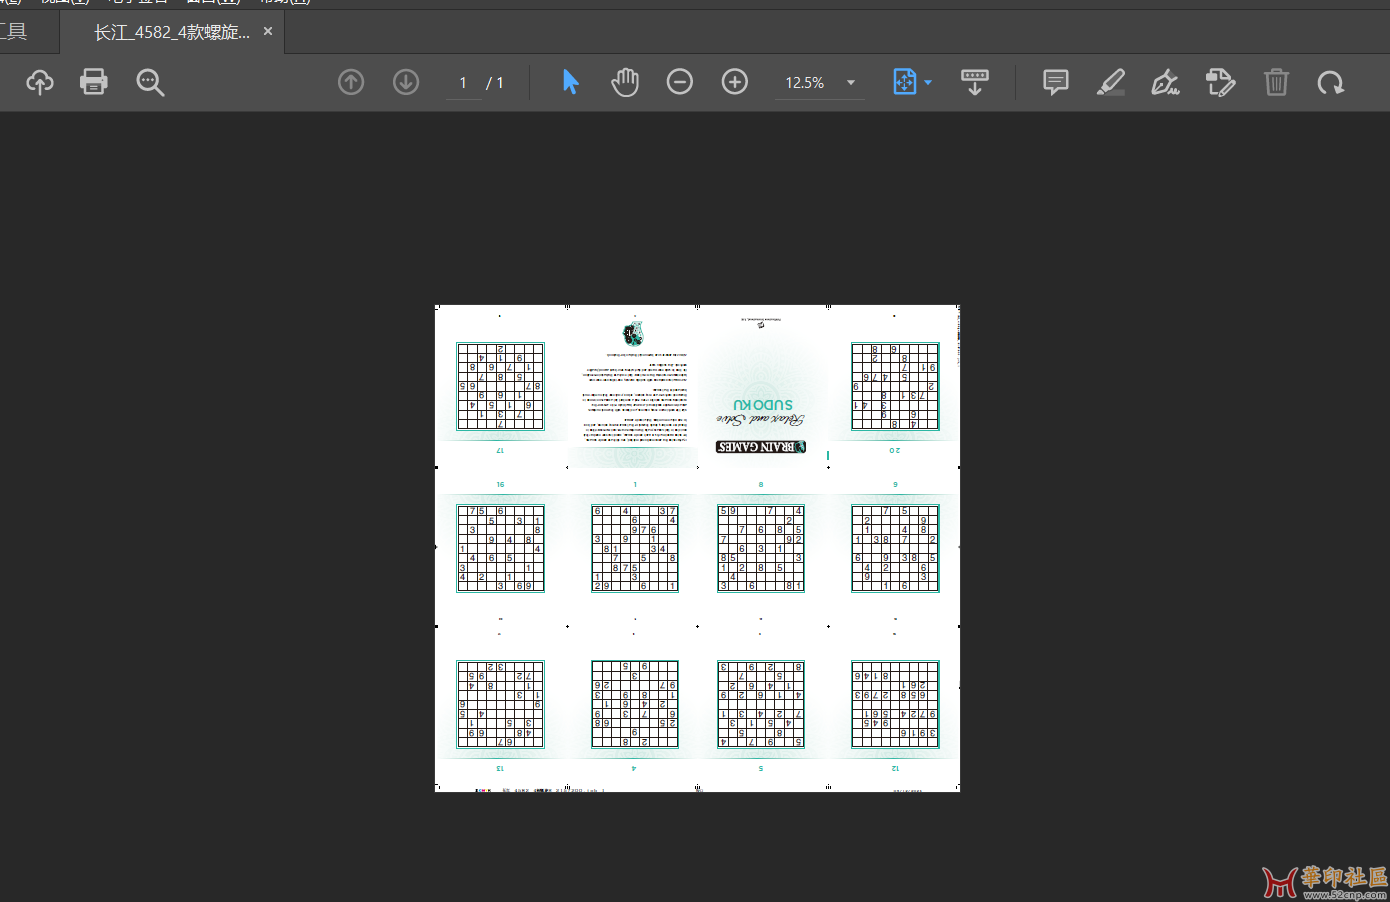Screen dimensions: 1390x902
Task: Zoom in using the plus button
Action: 735,82
